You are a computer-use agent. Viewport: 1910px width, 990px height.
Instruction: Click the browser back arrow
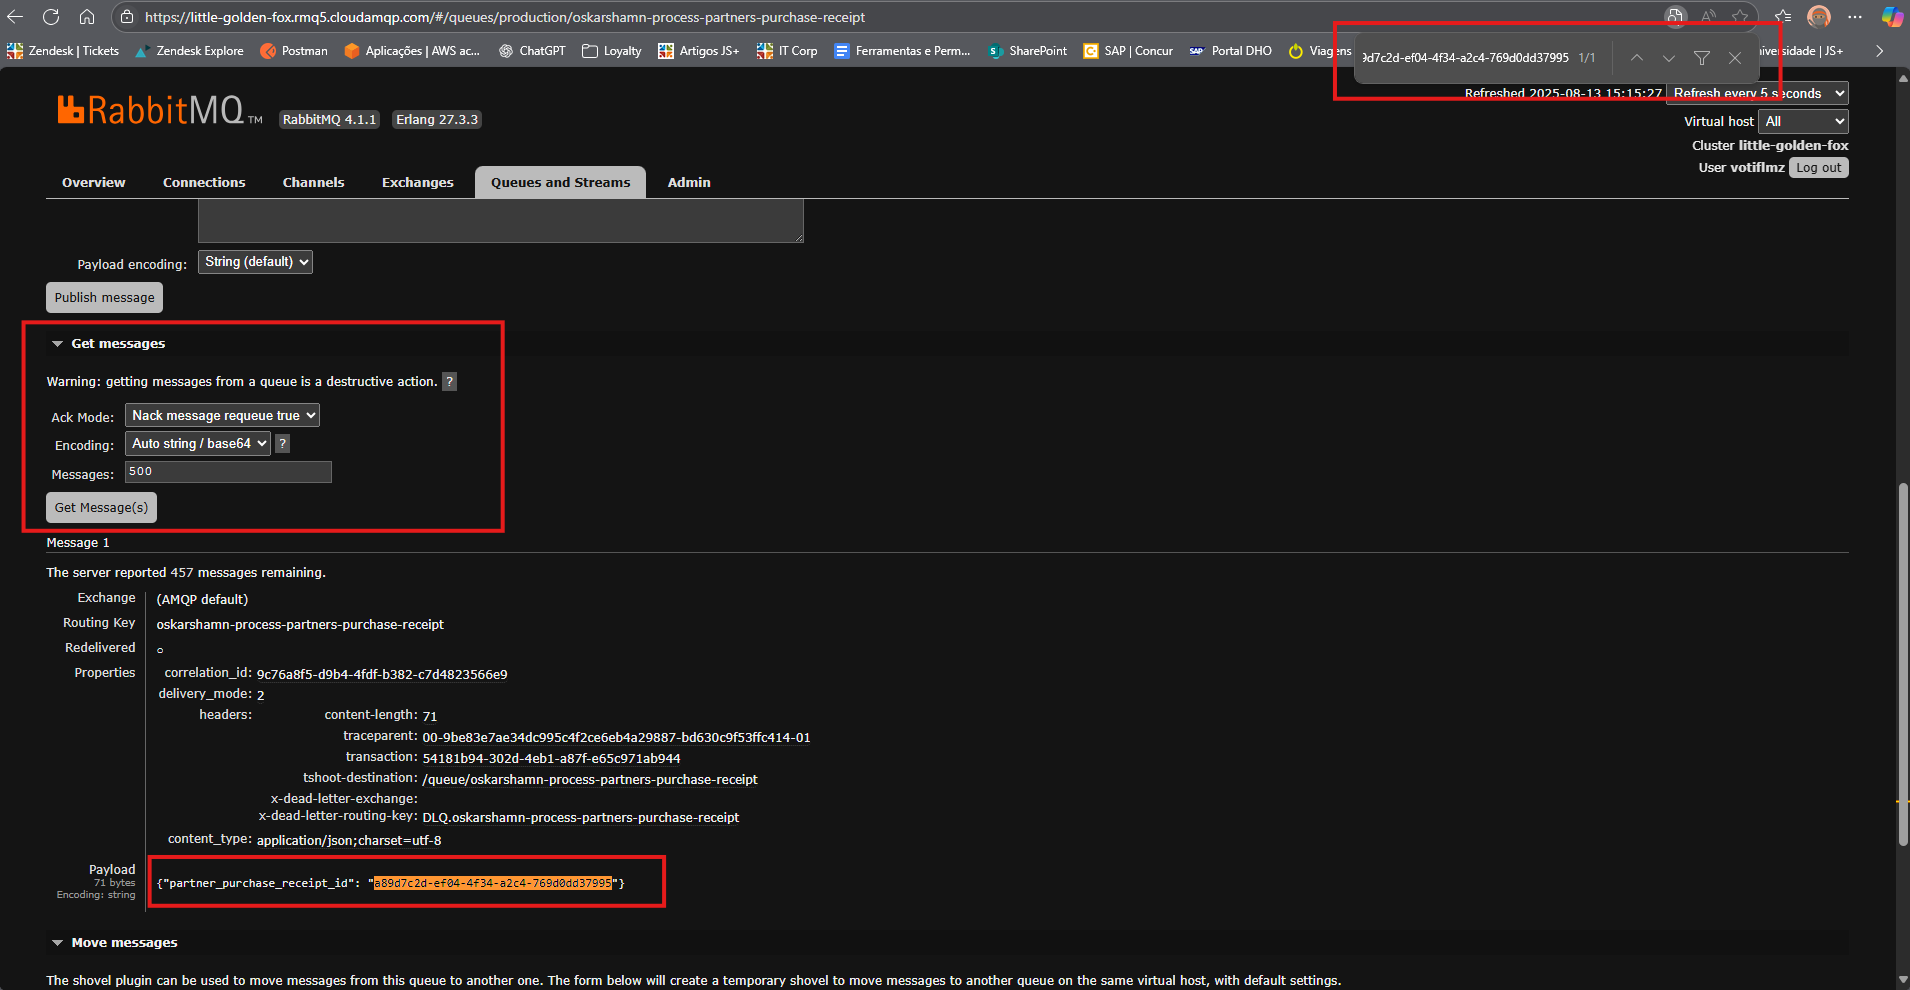click(x=16, y=17)
